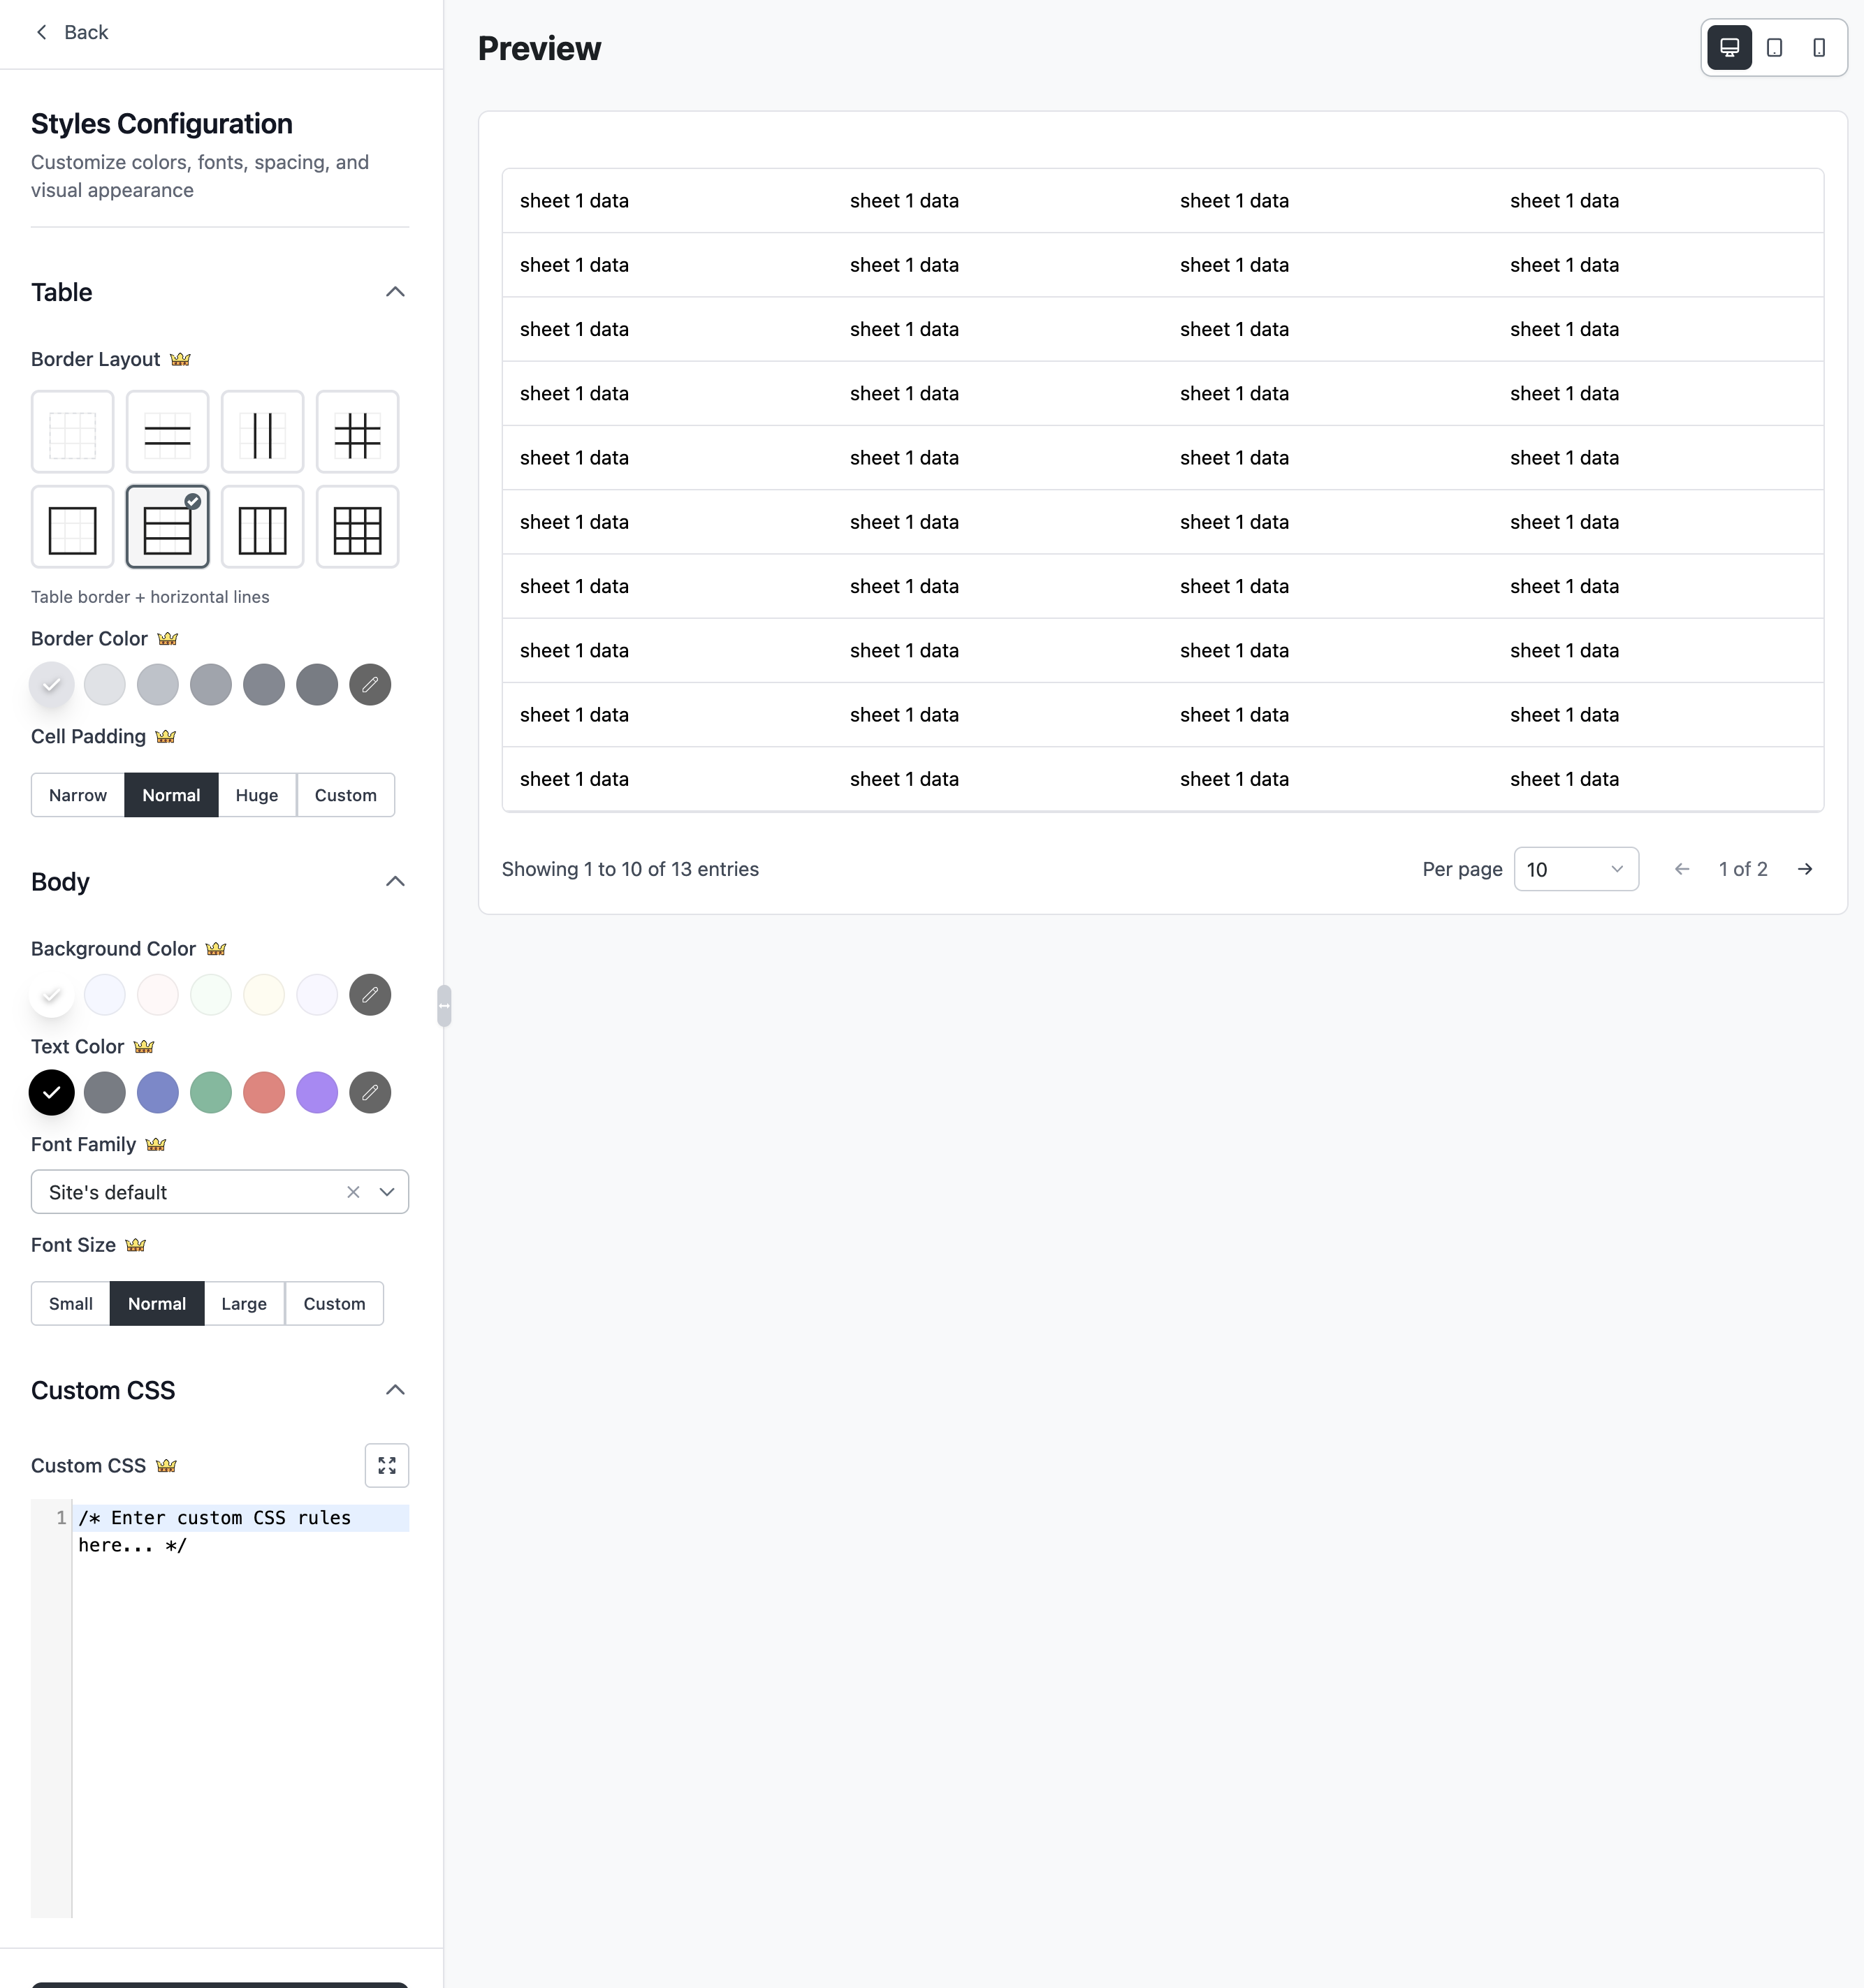Click the crown icon beside Border Layout
This screenshot has height=1988, width=1864.
coord(180,359)
